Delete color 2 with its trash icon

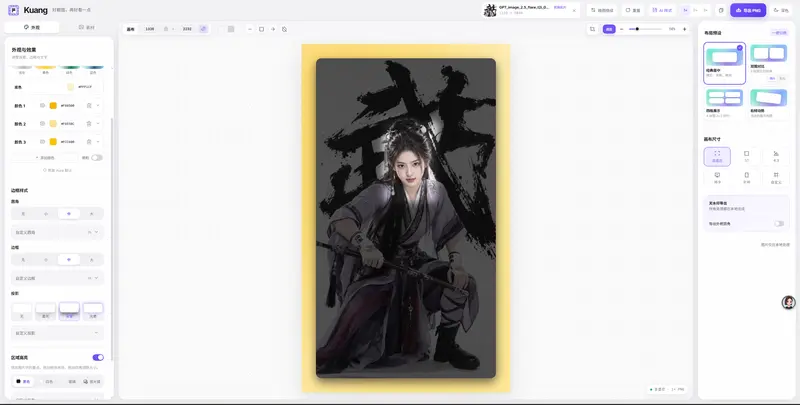click(89, 123)
